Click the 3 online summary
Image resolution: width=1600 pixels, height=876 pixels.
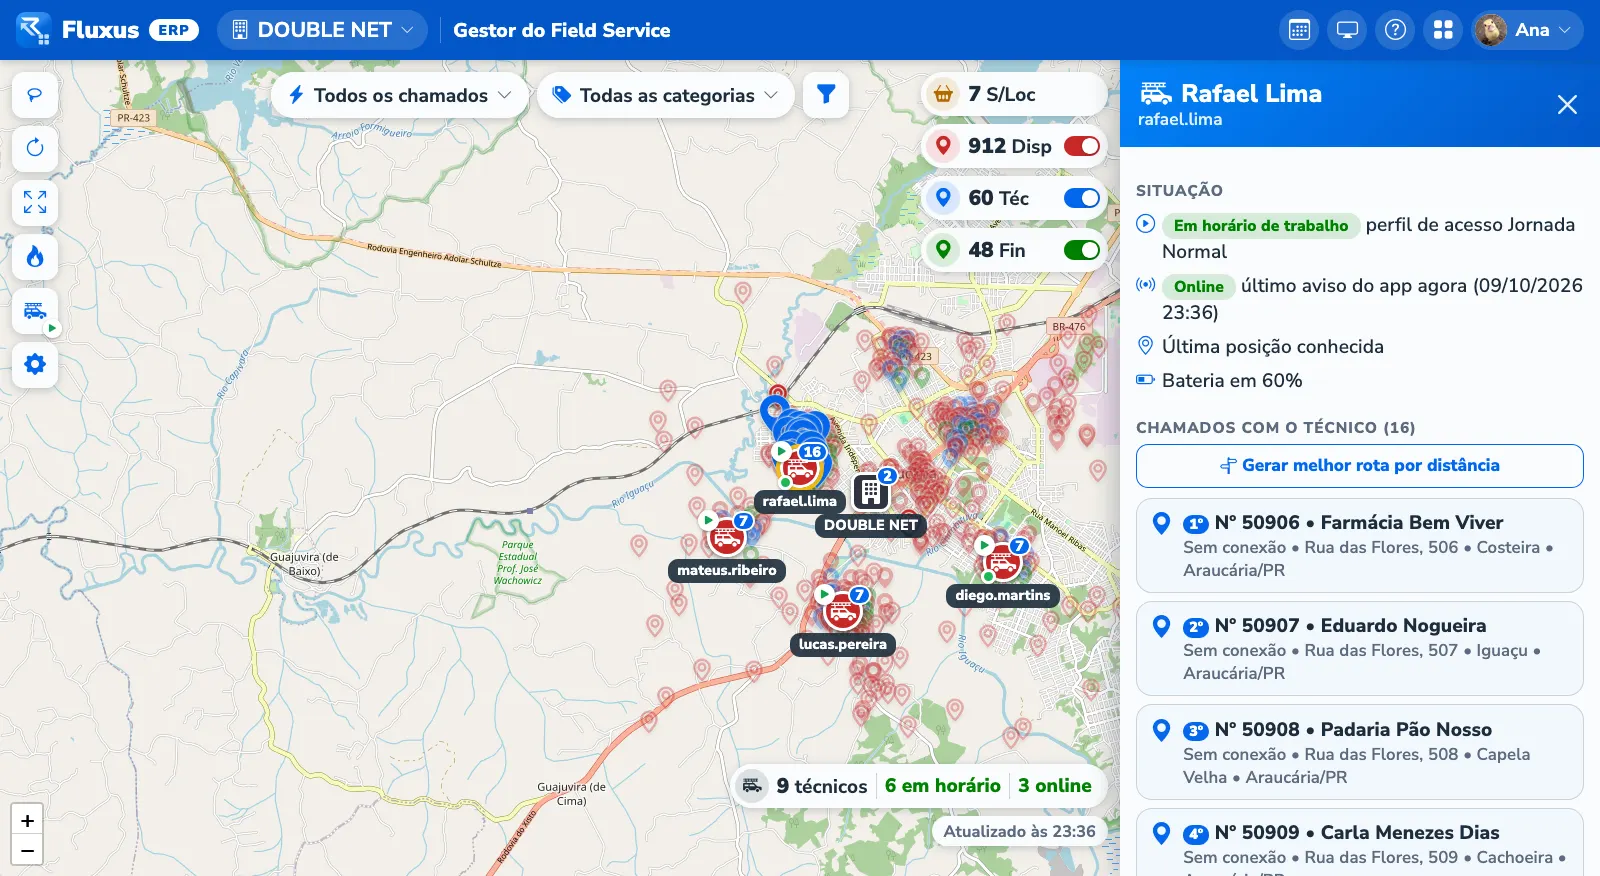tap(1055, 786)
